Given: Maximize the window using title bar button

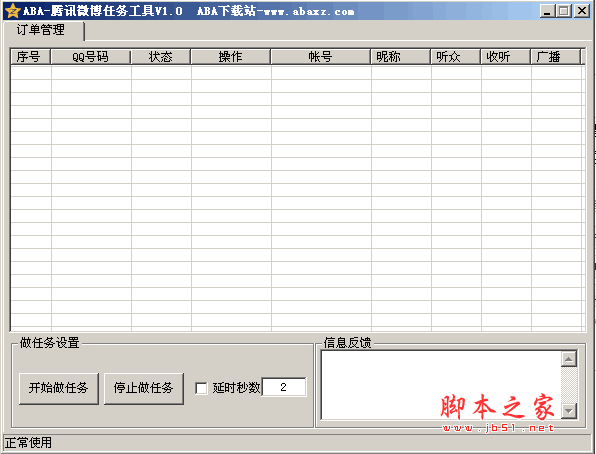Looking at the screenshot, I should click(564, 11).
